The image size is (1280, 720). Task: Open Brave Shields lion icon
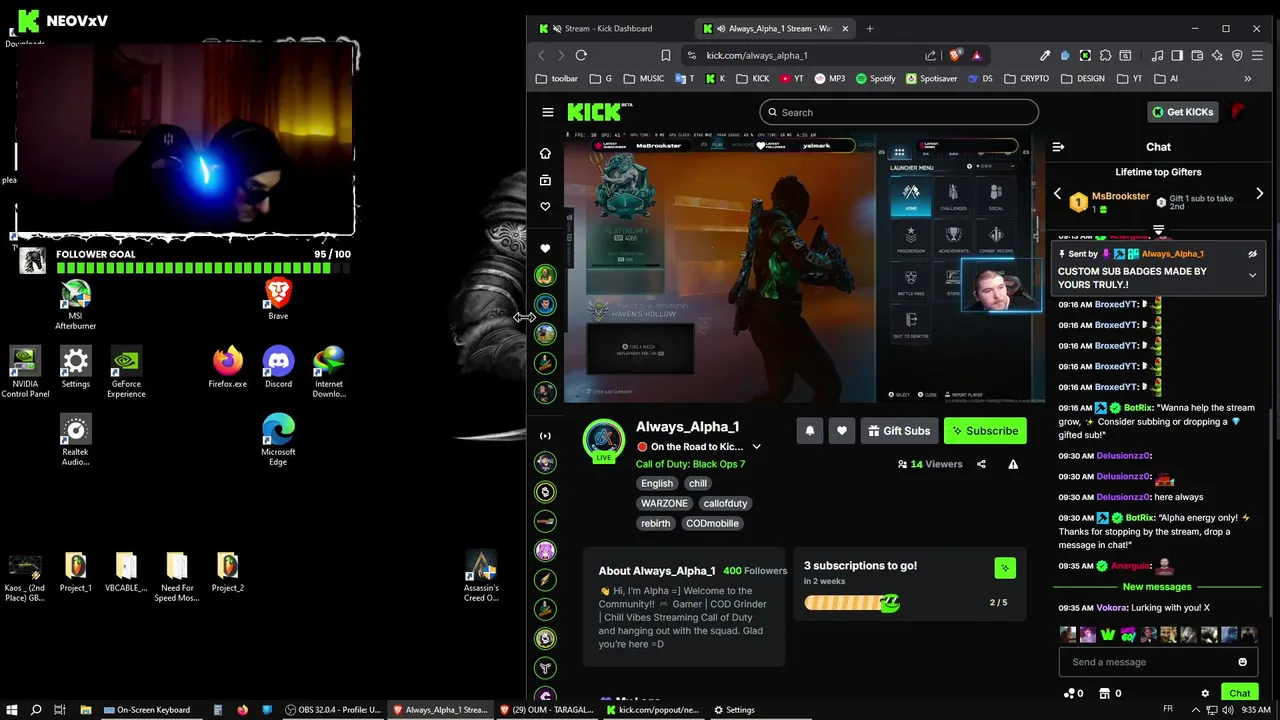(x=954, y=55)
